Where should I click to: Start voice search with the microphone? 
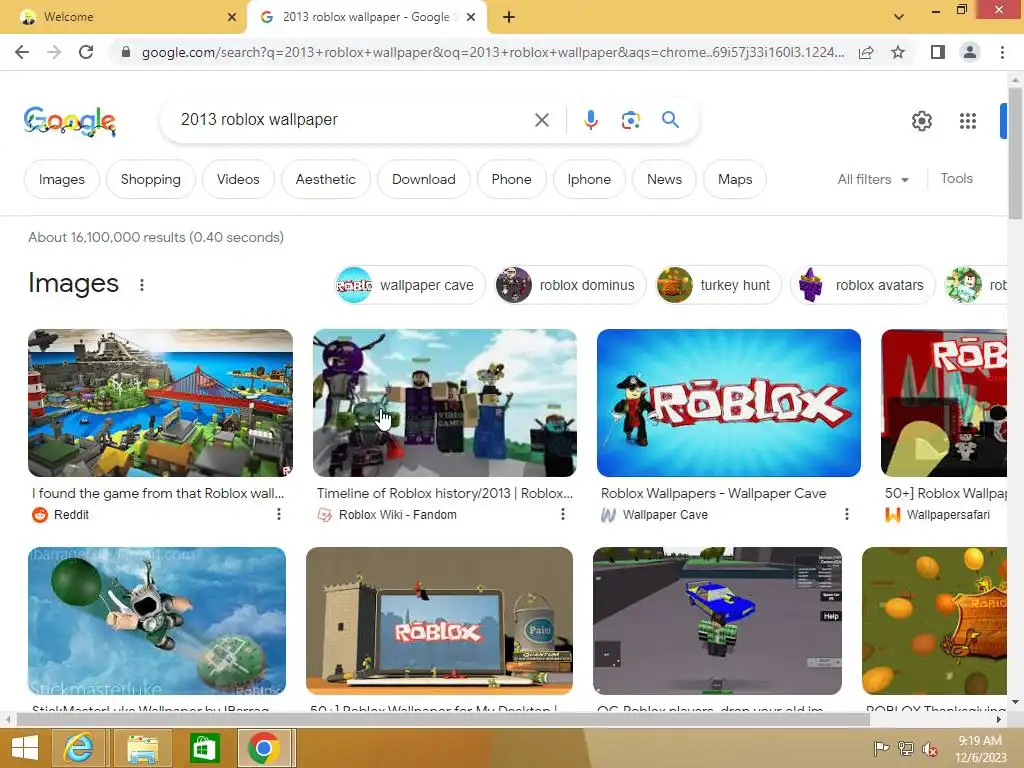pos(590,120)
